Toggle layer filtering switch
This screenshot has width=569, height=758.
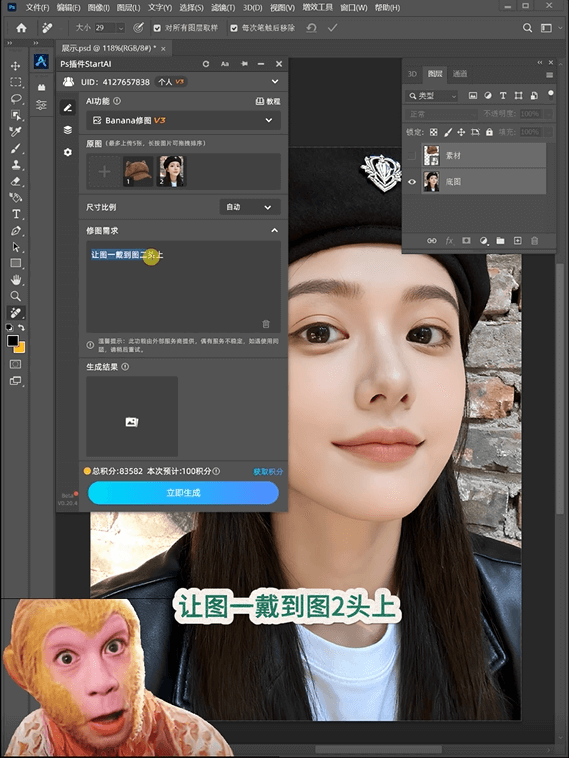(551, 95)
